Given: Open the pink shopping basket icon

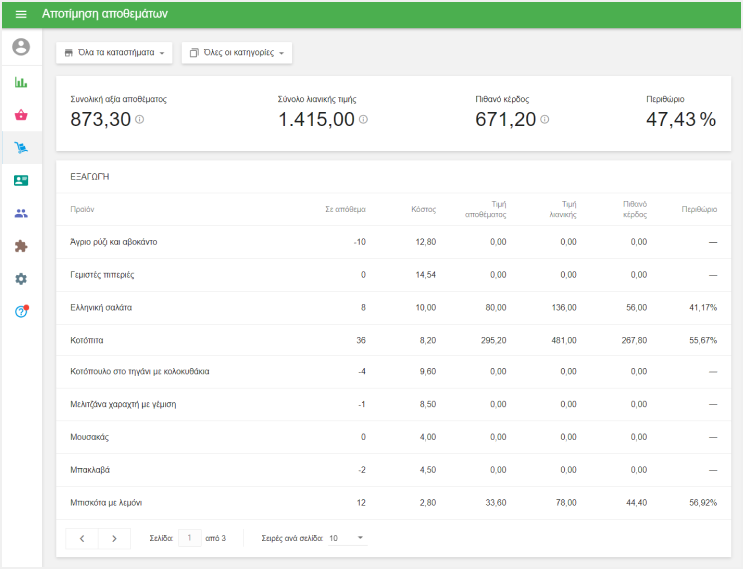Looking at the screenshot, I should (21, 115).
